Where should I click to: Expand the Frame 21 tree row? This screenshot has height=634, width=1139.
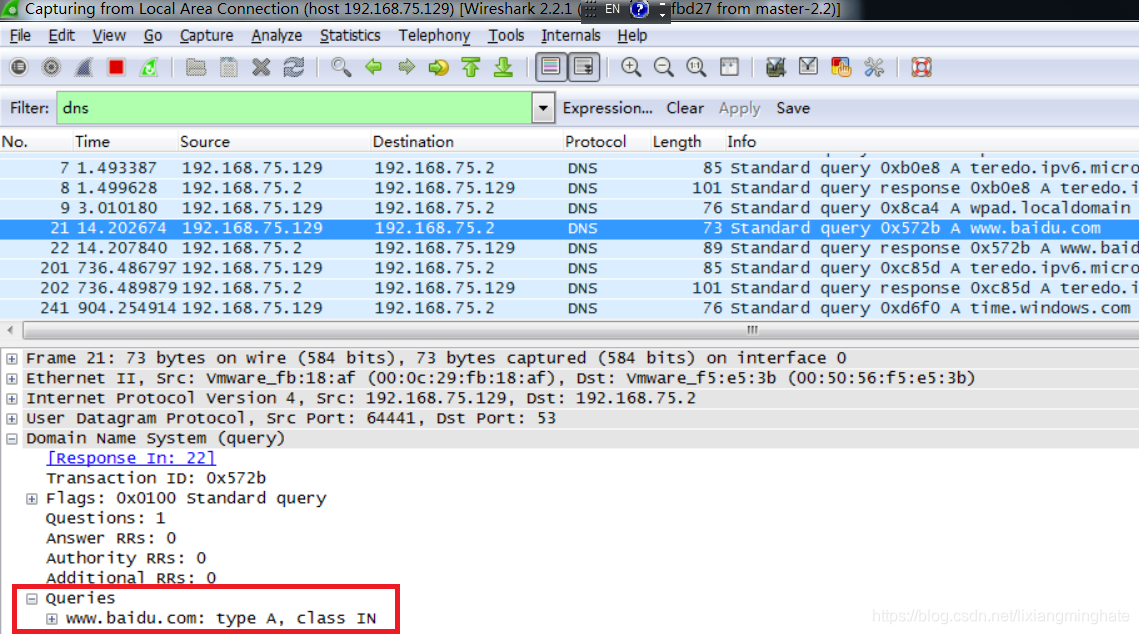tap(12, 359)
